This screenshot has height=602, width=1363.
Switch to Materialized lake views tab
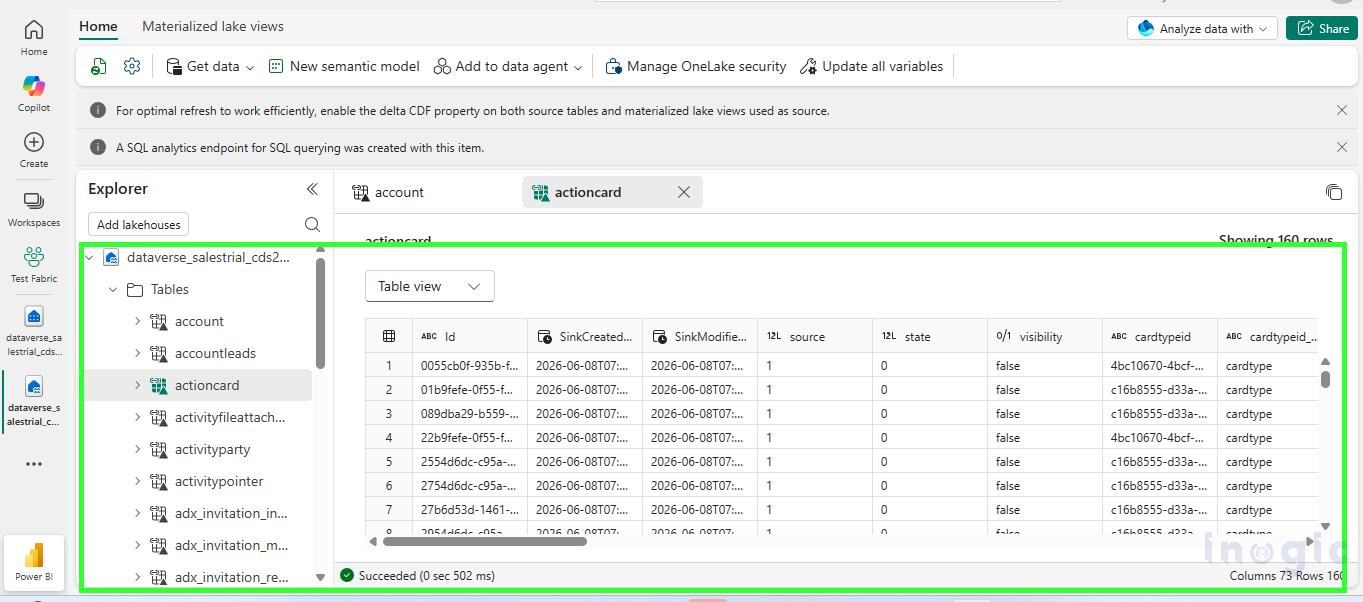point(213,26)
